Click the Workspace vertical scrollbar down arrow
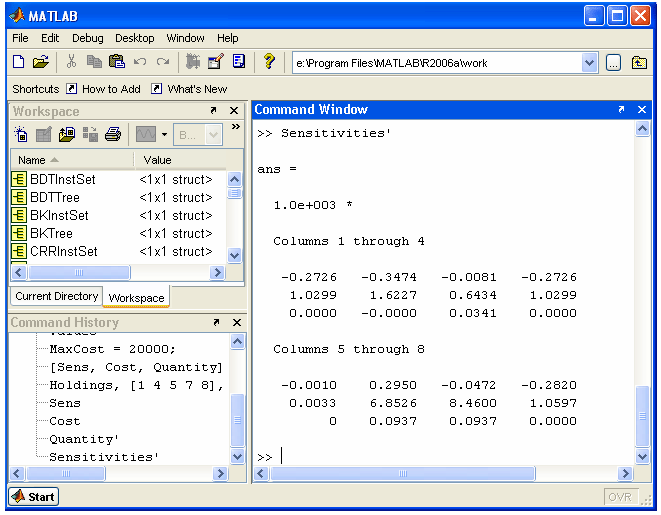 [x=234, y=255]
